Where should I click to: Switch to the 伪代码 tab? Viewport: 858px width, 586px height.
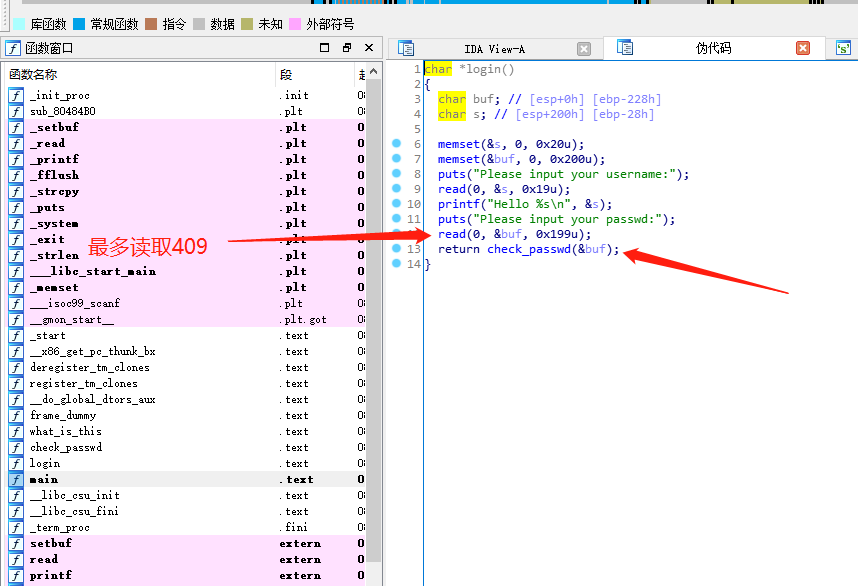[x=713, y=48]
